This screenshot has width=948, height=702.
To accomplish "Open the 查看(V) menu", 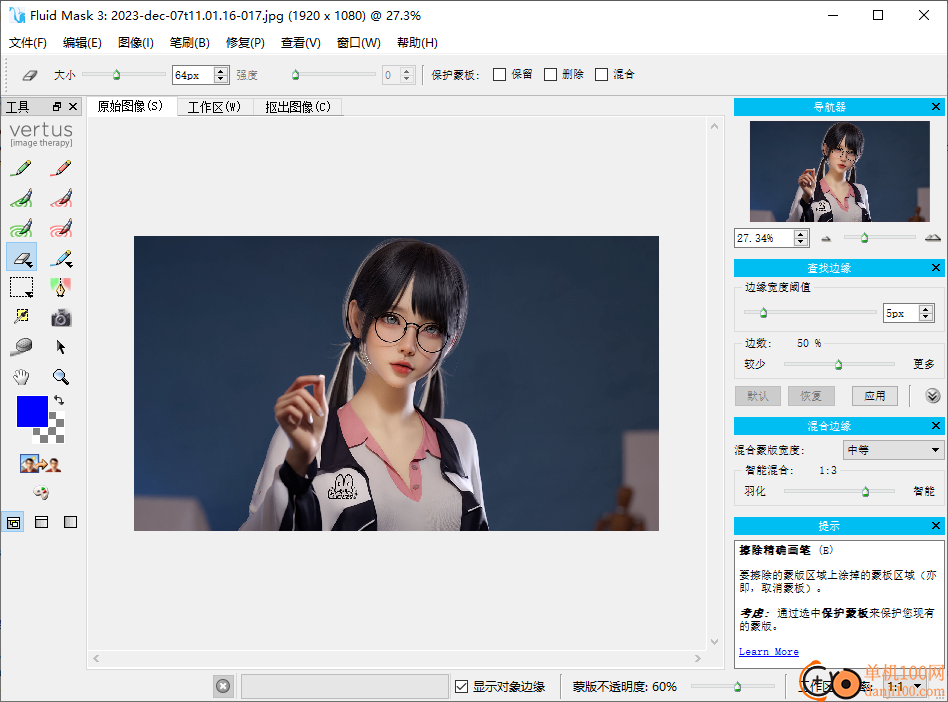I will [300, 42].
